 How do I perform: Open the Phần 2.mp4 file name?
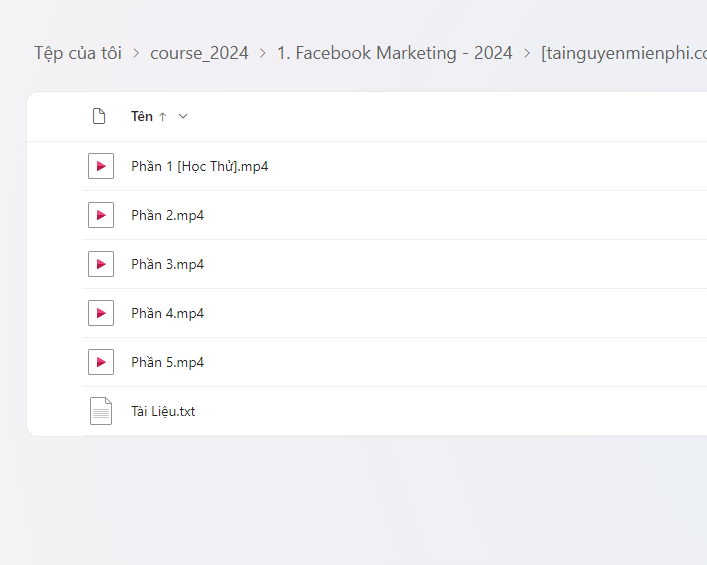pos(167,215)
